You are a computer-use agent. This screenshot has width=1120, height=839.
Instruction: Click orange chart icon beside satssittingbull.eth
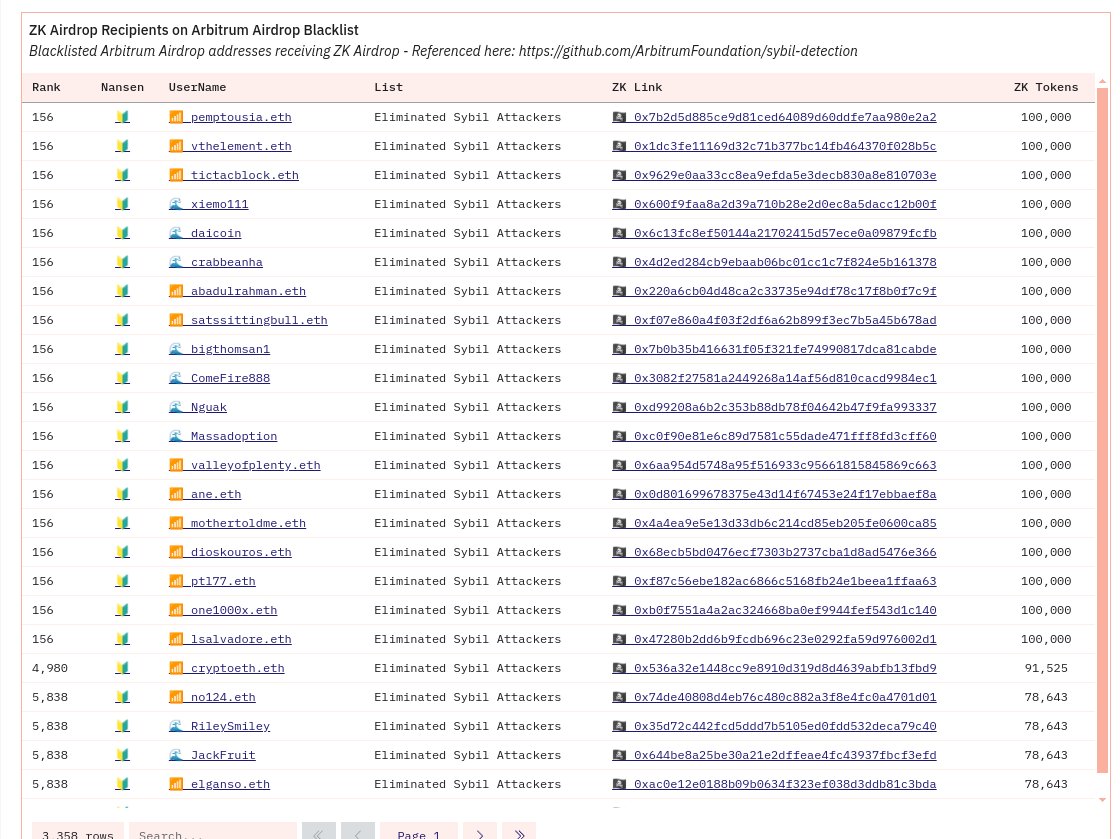tap(176, 320)
